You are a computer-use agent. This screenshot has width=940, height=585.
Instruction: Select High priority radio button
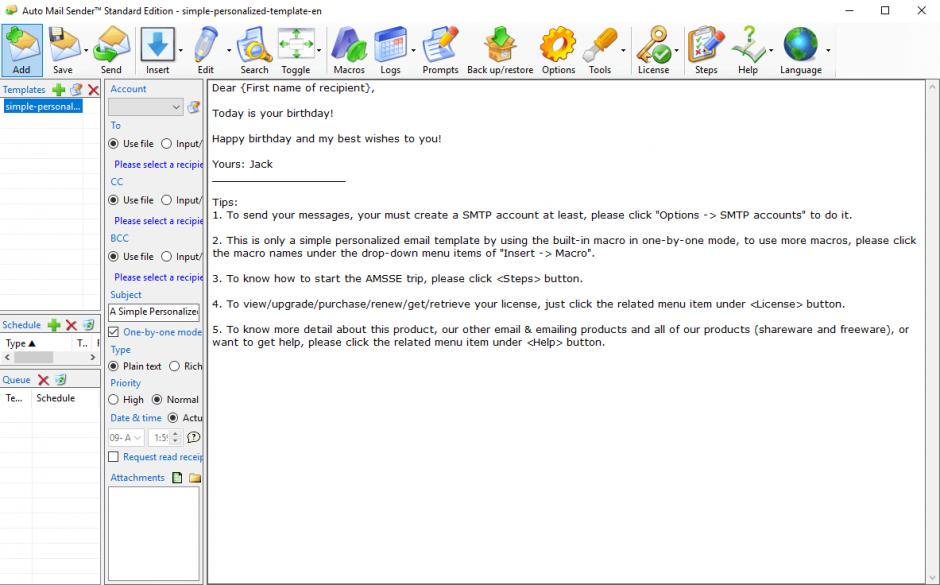coord(114,400)
